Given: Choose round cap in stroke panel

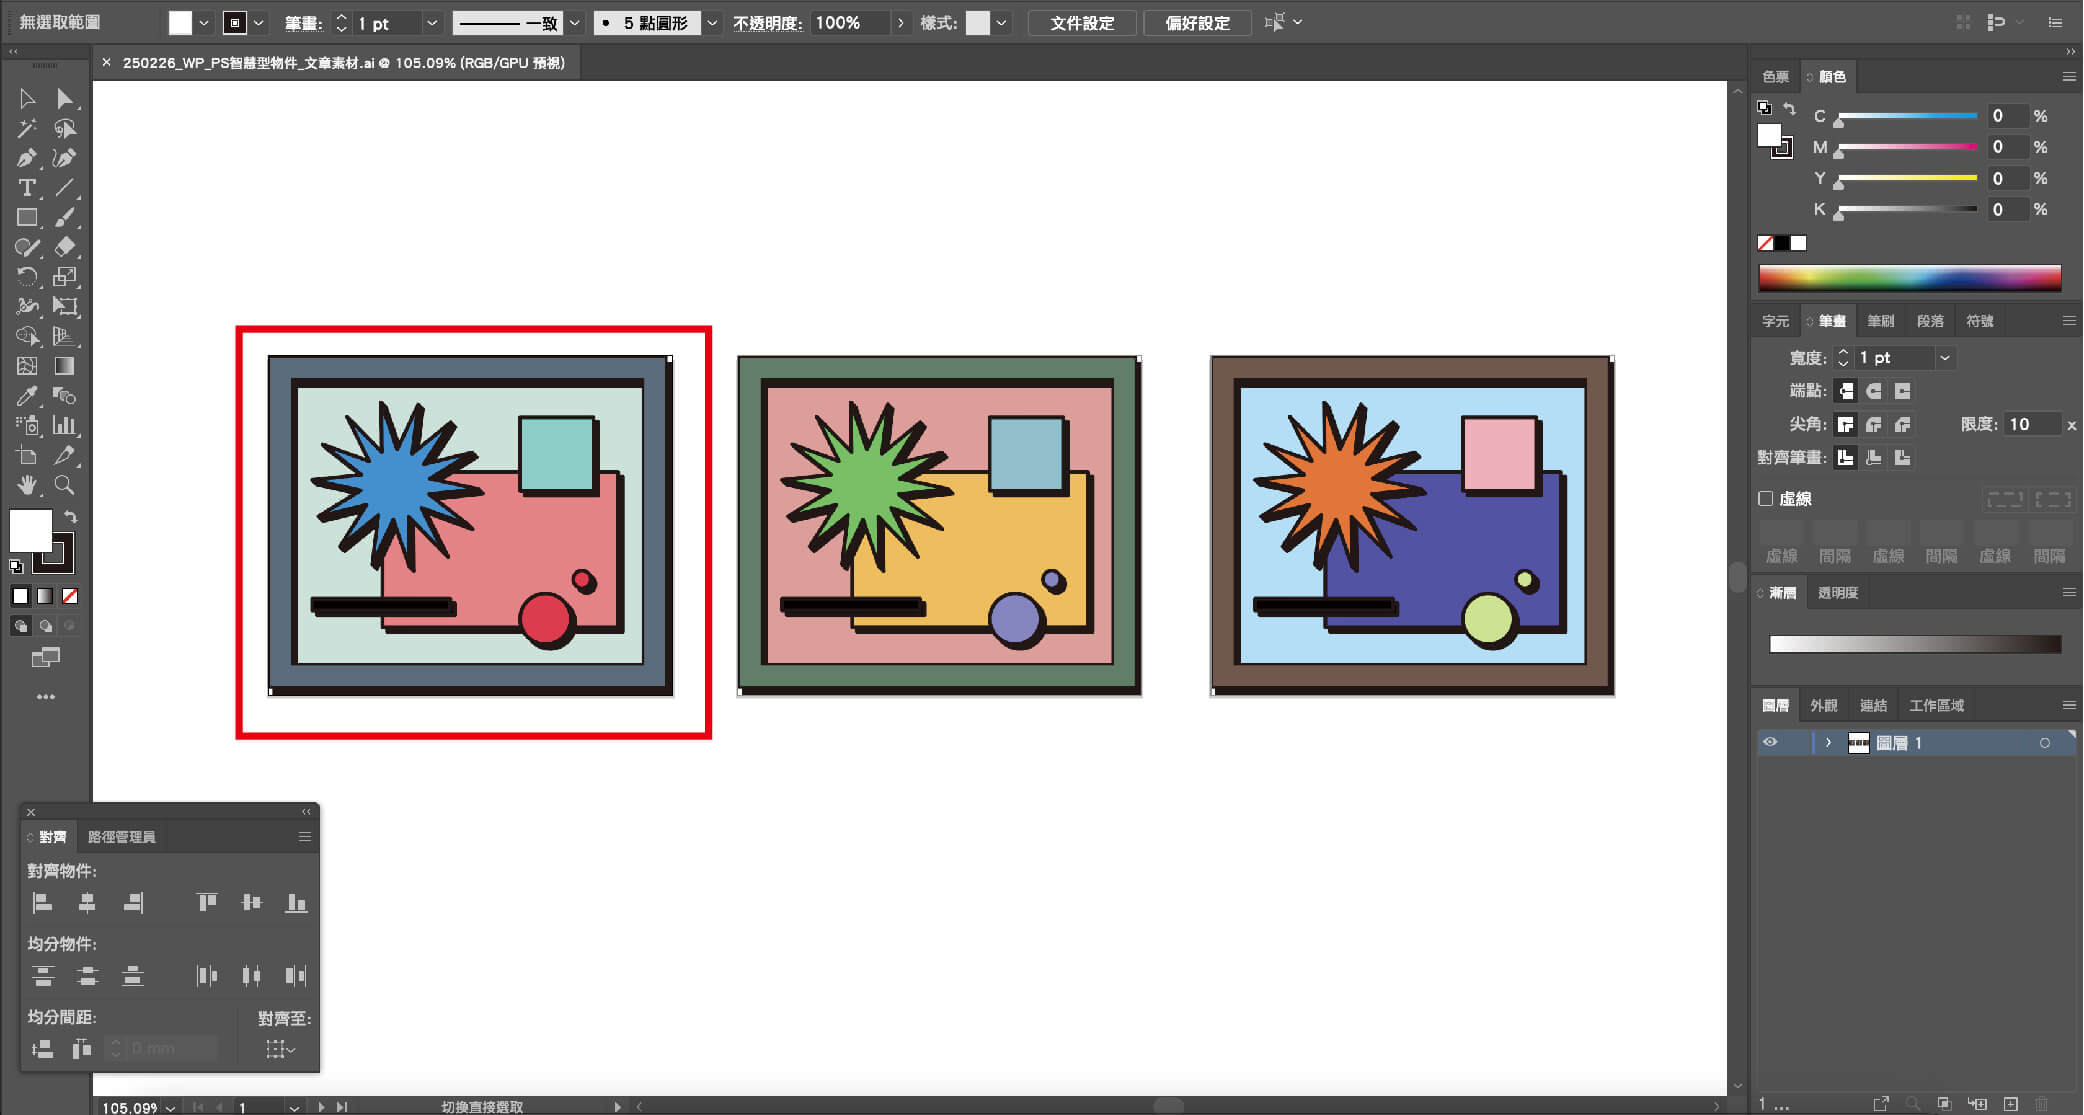Looking at the screenshot, I should click(1874, 391).
